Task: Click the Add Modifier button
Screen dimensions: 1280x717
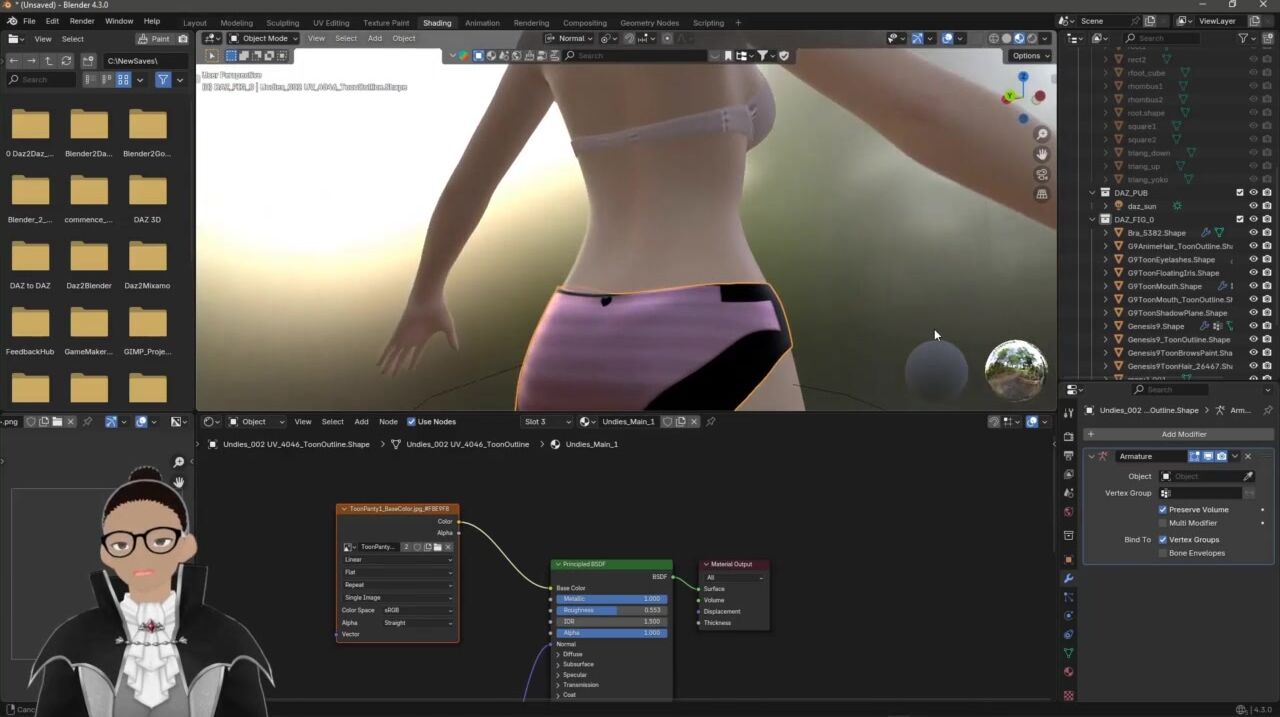Action: tap(1183, 434)
